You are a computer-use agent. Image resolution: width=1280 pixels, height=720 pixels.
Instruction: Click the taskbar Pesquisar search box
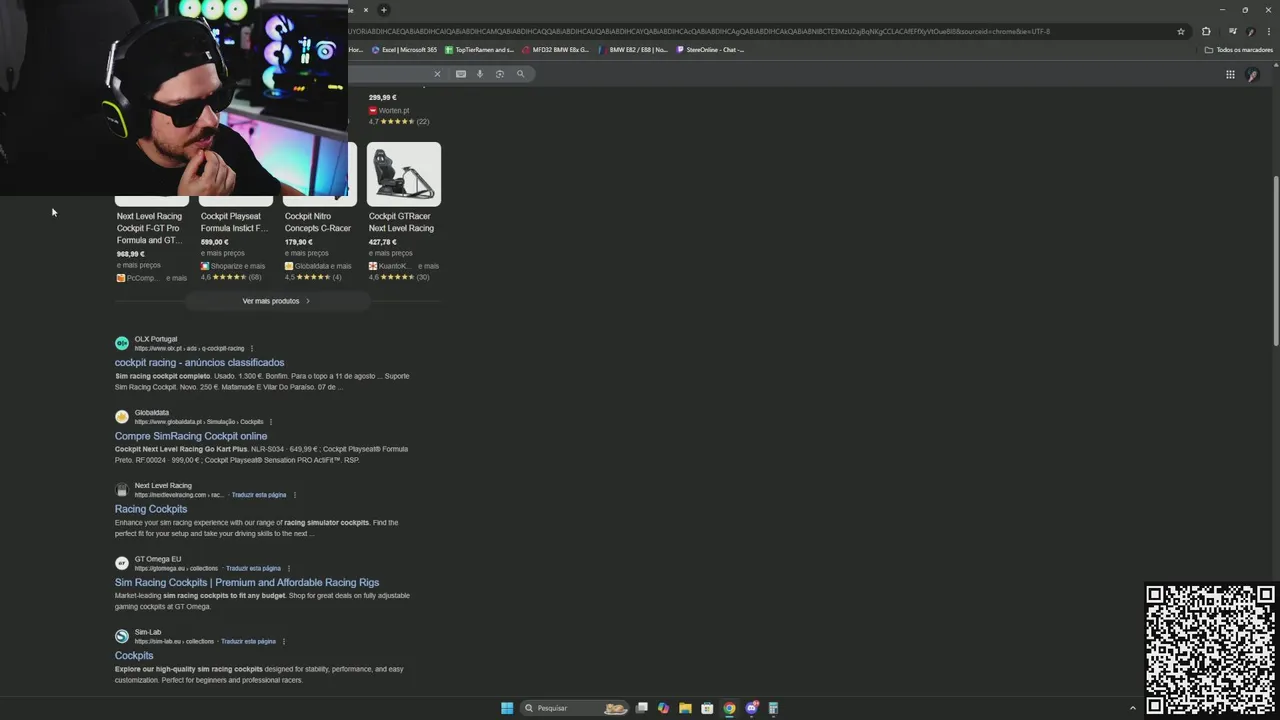click(x=575, y=708)
